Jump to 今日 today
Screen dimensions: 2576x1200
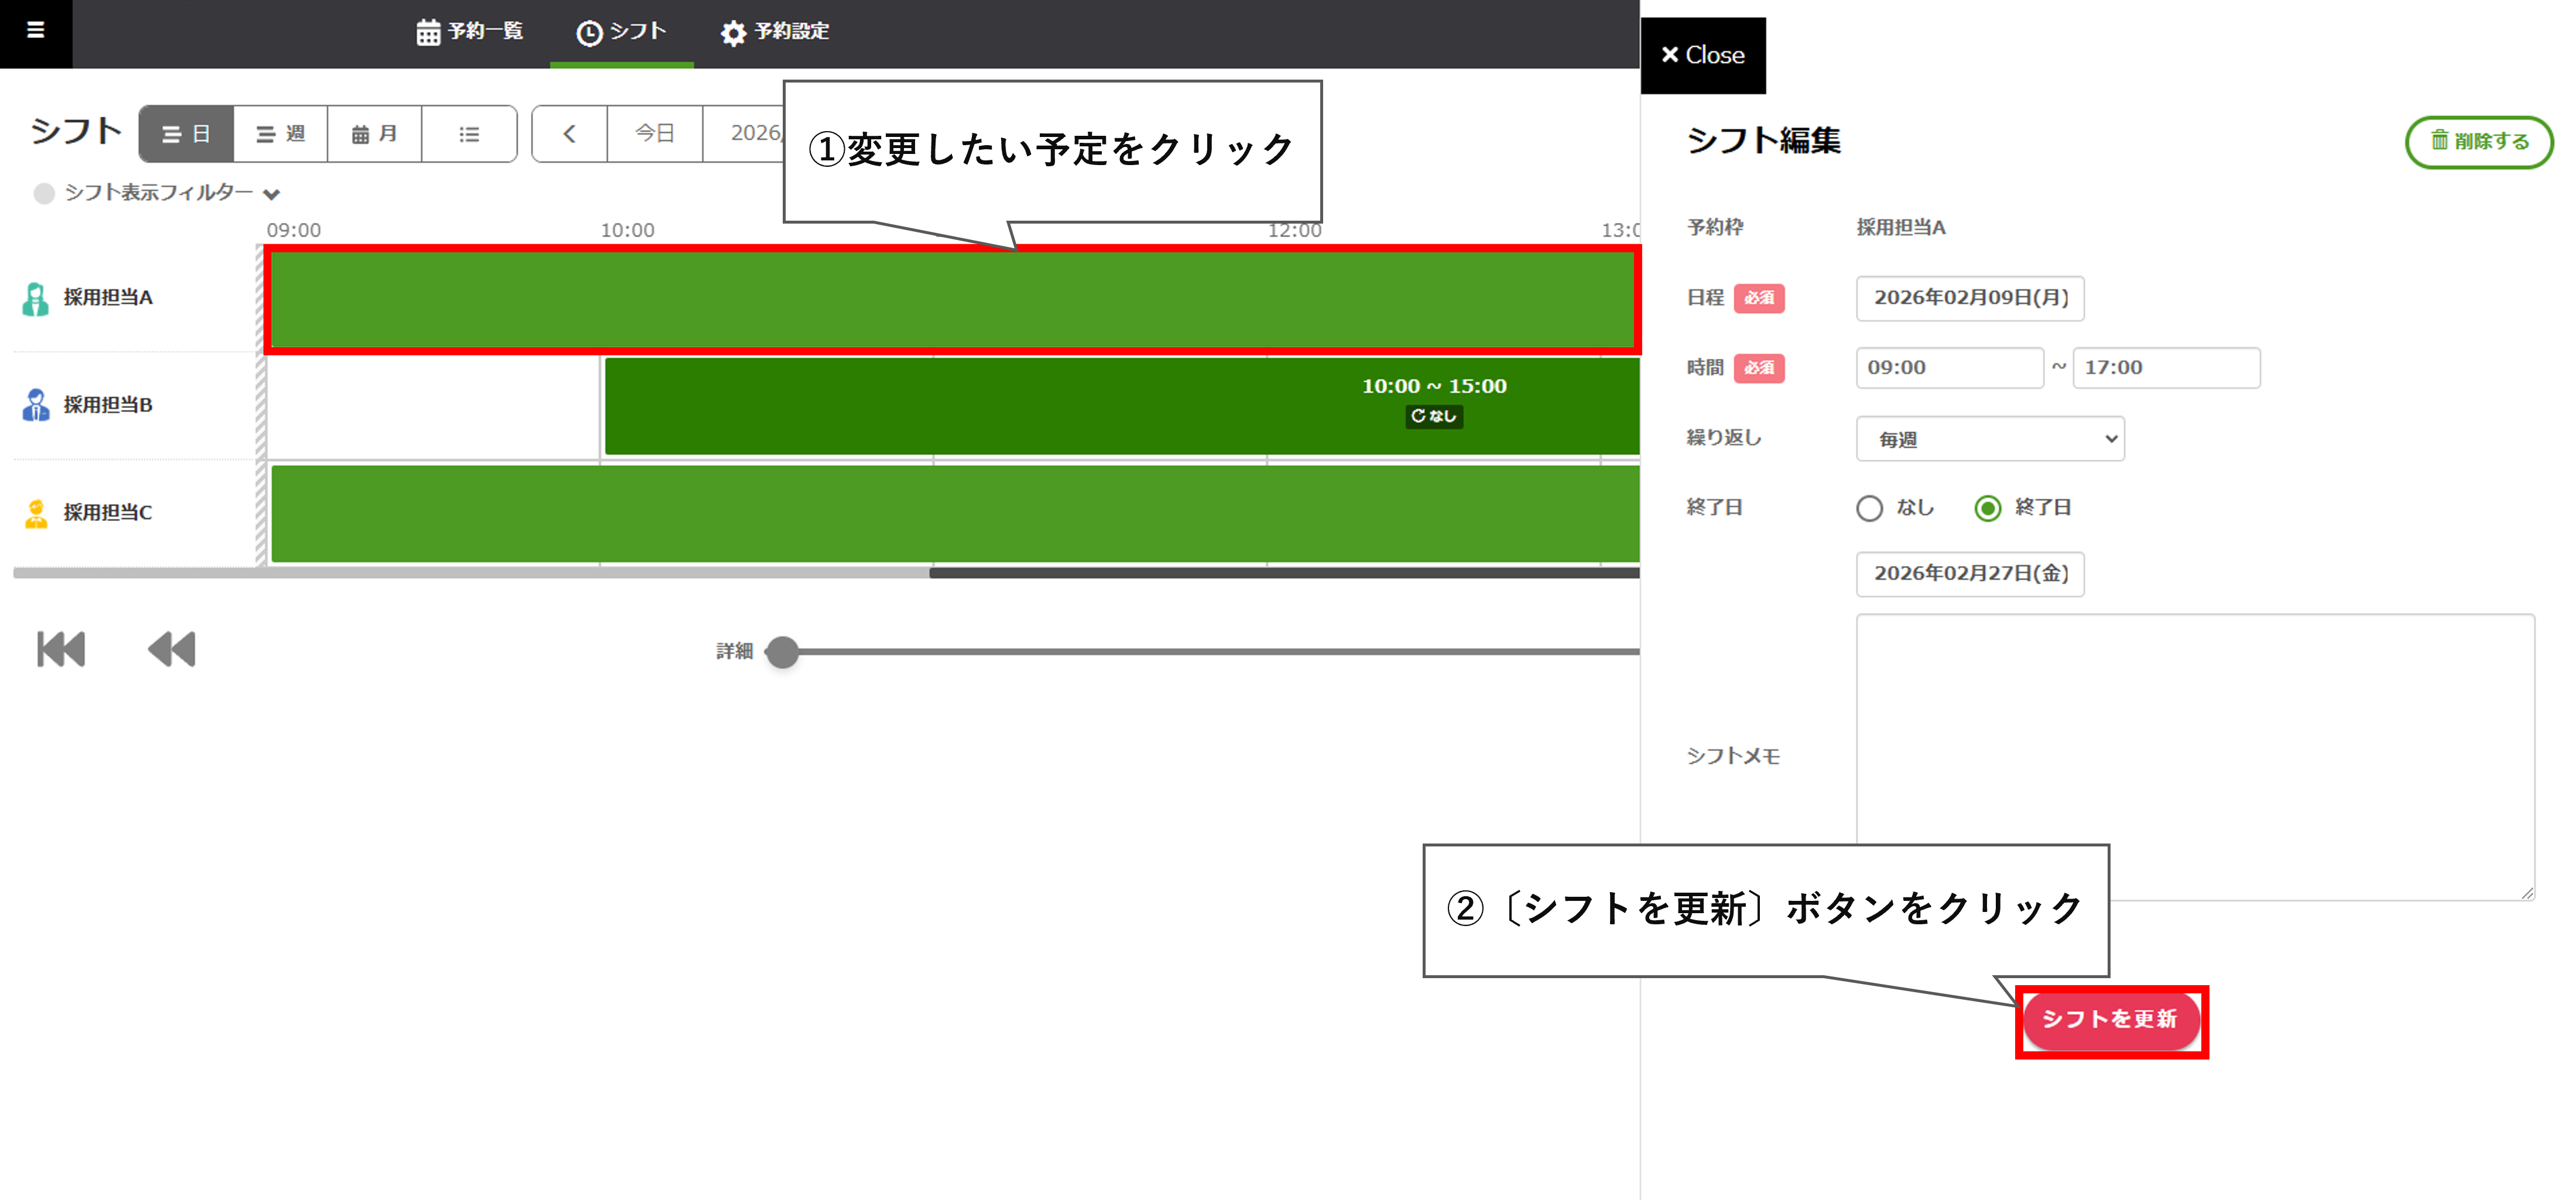point(655,134)
